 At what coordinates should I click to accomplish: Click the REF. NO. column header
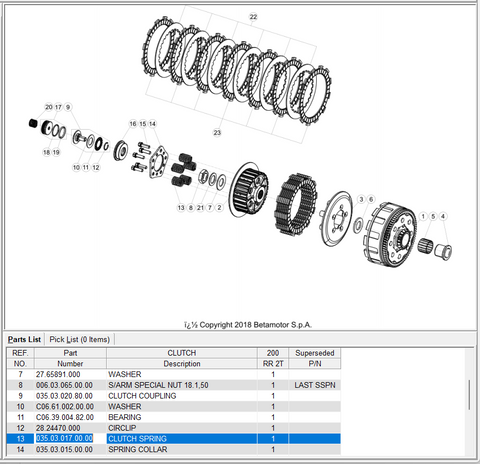20,358
